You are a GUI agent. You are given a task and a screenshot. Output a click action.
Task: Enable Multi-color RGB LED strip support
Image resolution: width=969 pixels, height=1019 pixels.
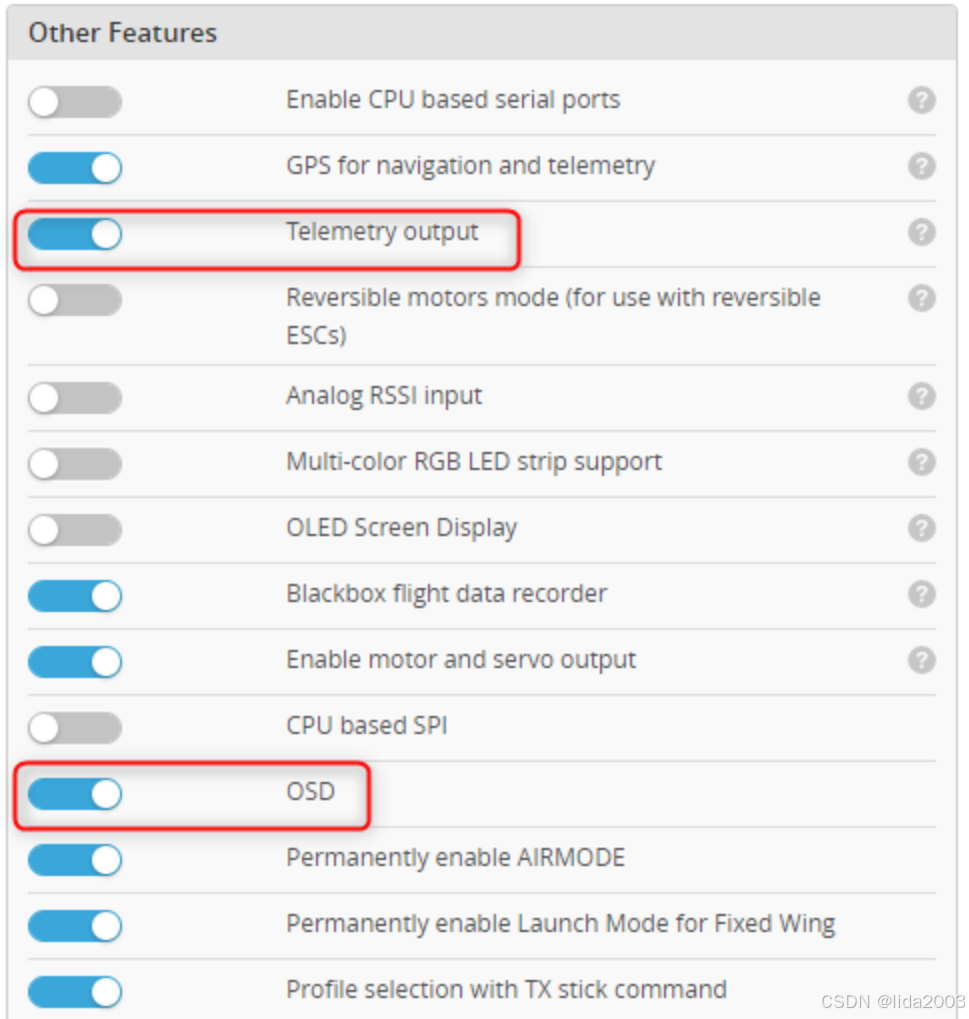(75, 464)
